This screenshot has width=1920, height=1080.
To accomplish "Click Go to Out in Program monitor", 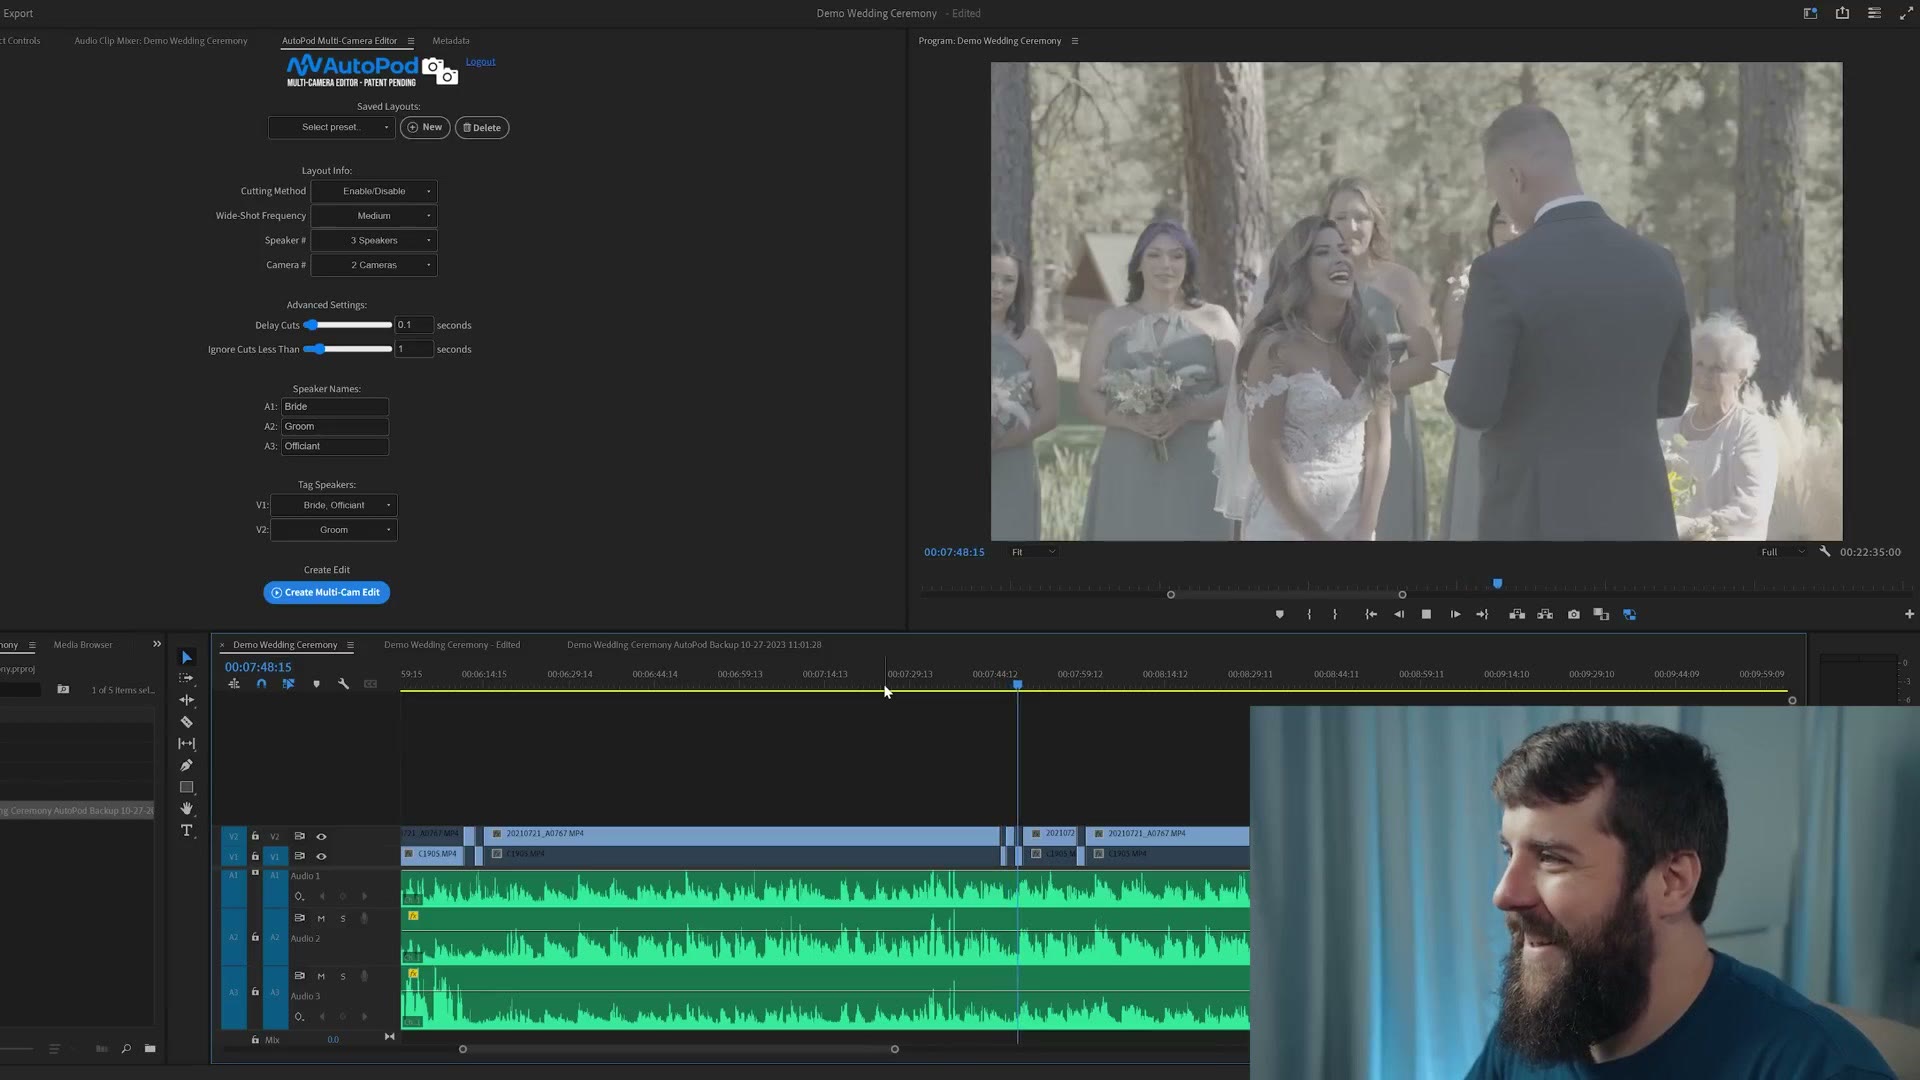I will tap(1482, 614).
